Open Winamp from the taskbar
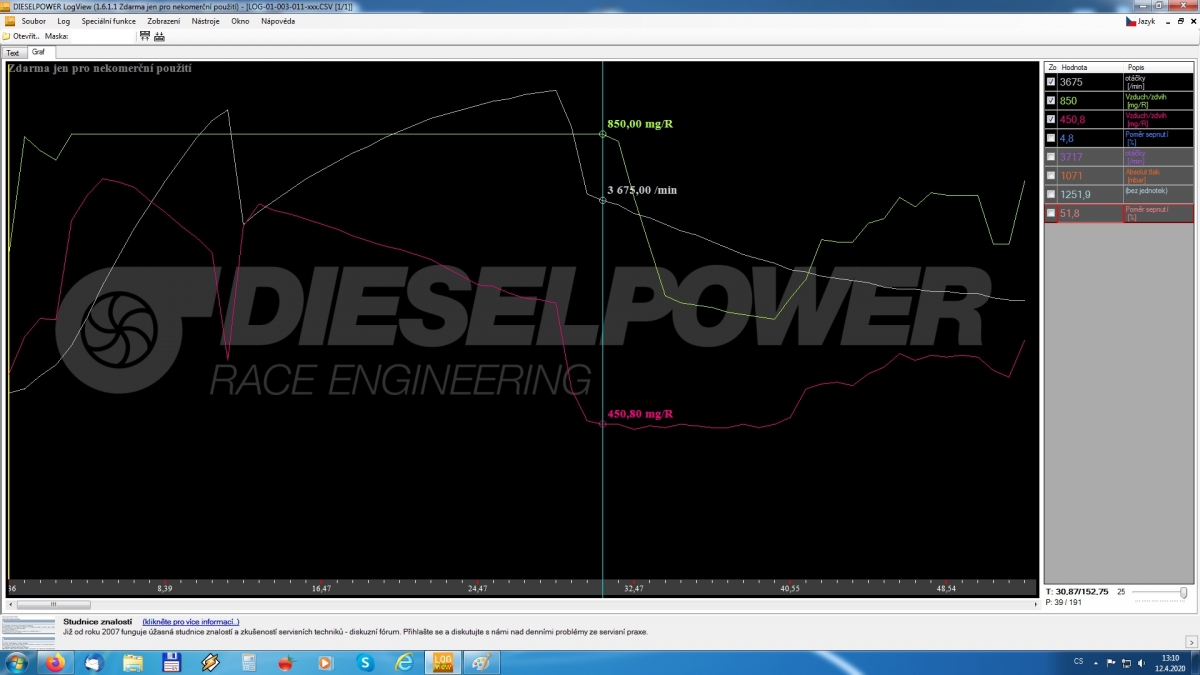Image resolution: width=1200 pixels, height=675 pixels. coord(210,662)
